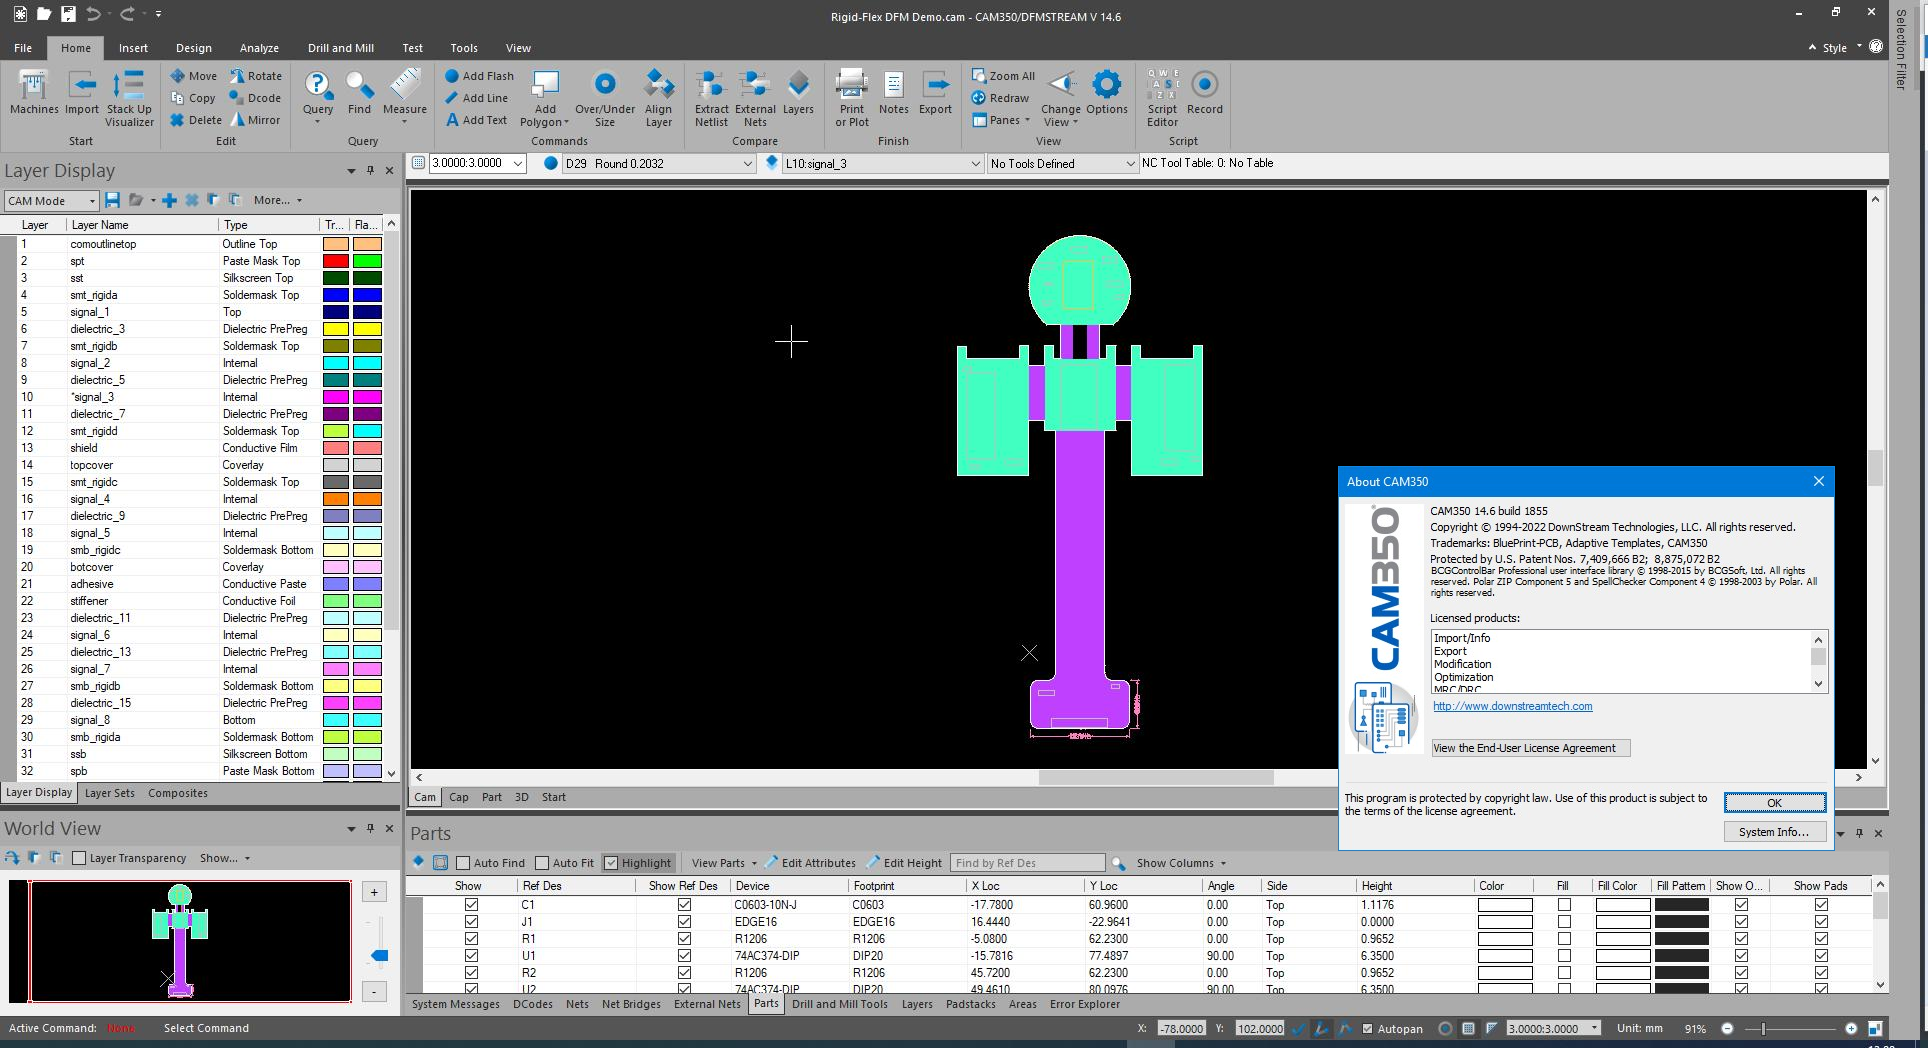Click Edit Height in Parts panel
Image resolution: width=1928 pixels, height=1048 pixels.
pos(903,863)
